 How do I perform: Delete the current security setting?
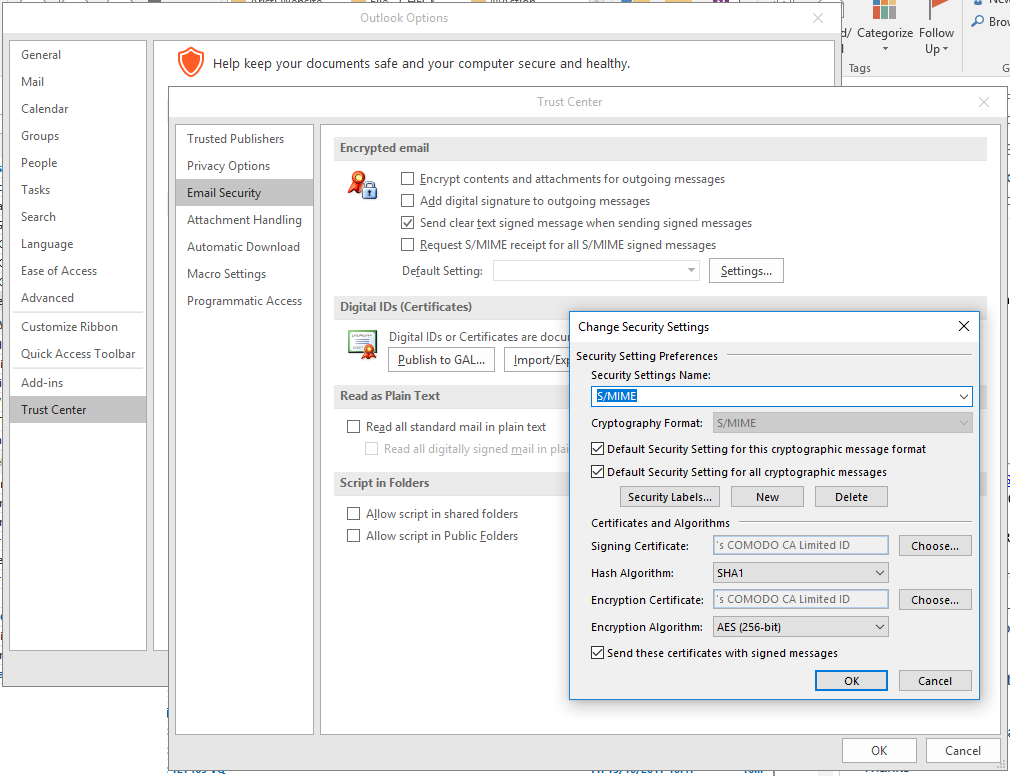coord(851,497)
